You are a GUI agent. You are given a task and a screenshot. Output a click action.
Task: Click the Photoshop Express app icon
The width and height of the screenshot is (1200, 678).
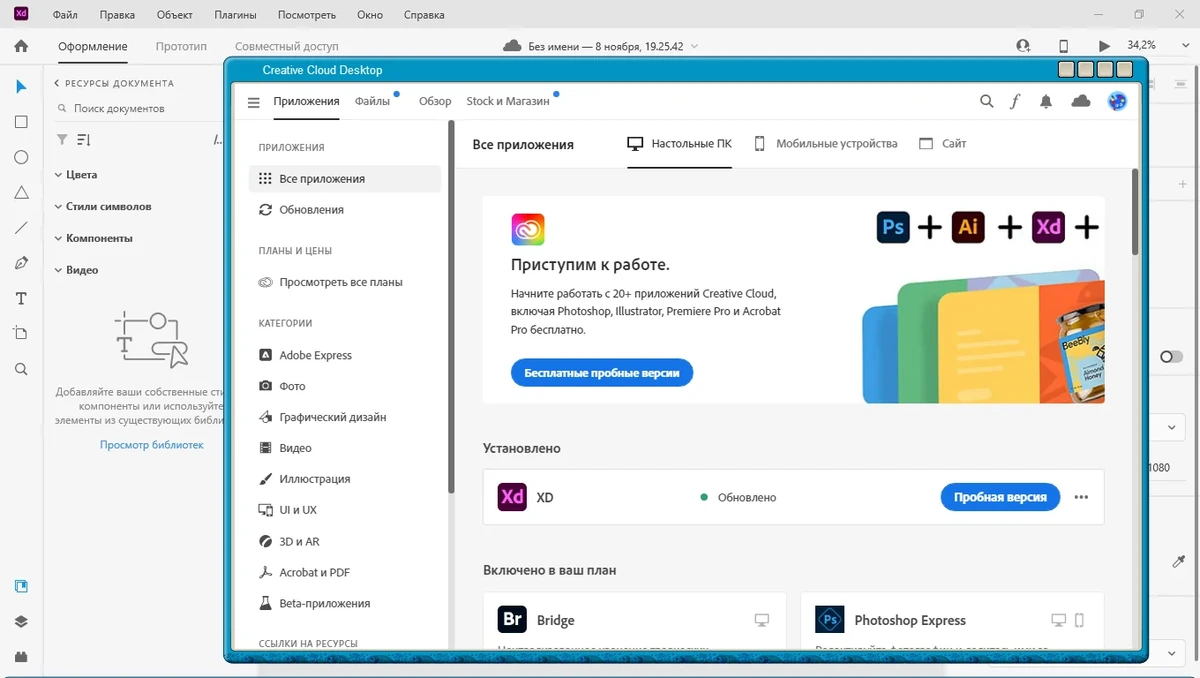tap(830, 620)
